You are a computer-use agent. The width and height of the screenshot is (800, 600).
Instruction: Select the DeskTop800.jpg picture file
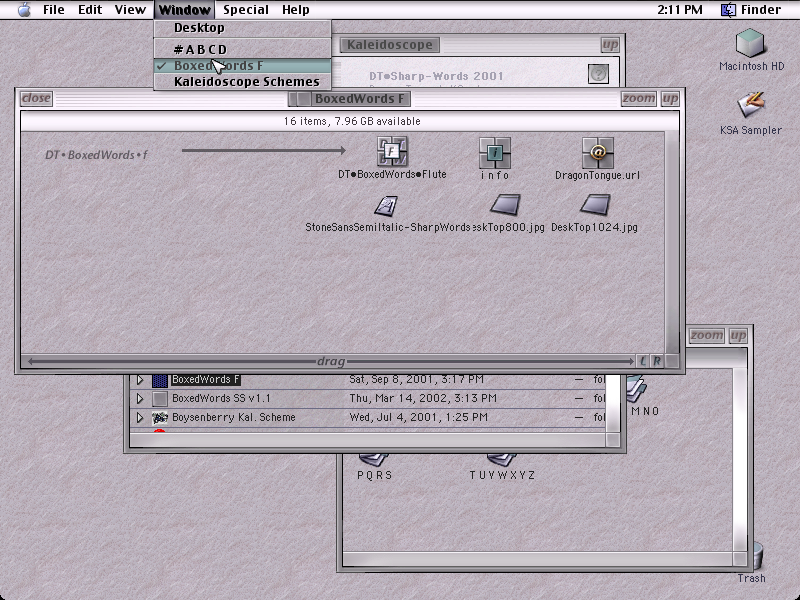coord(505,205)
